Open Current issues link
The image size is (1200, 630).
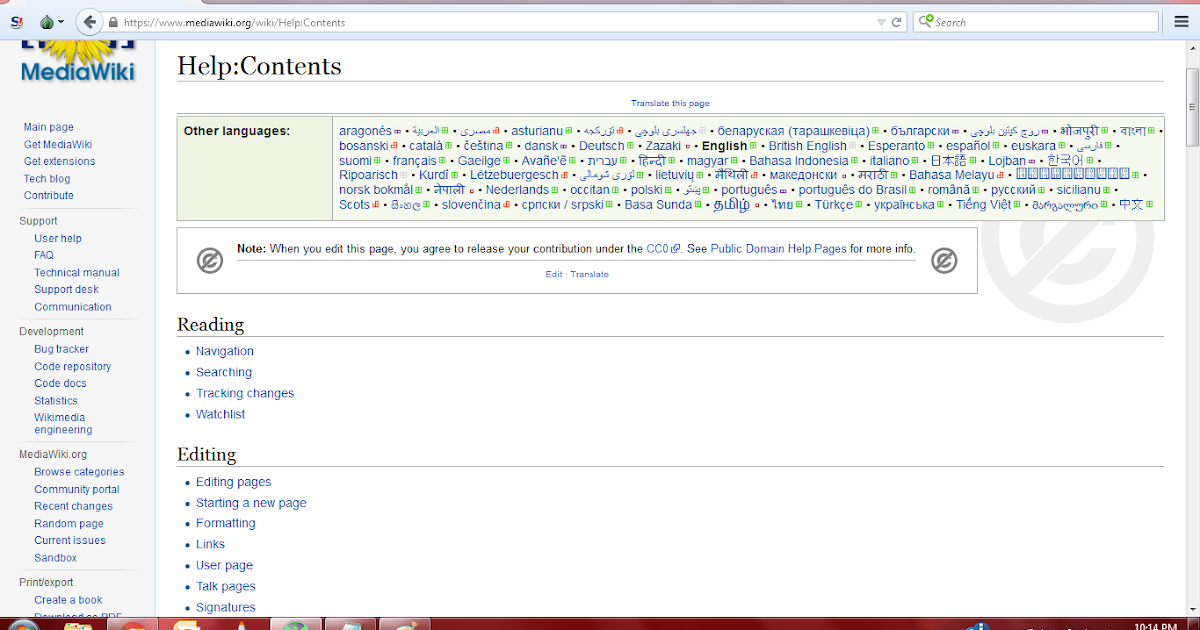pos(70,540)
